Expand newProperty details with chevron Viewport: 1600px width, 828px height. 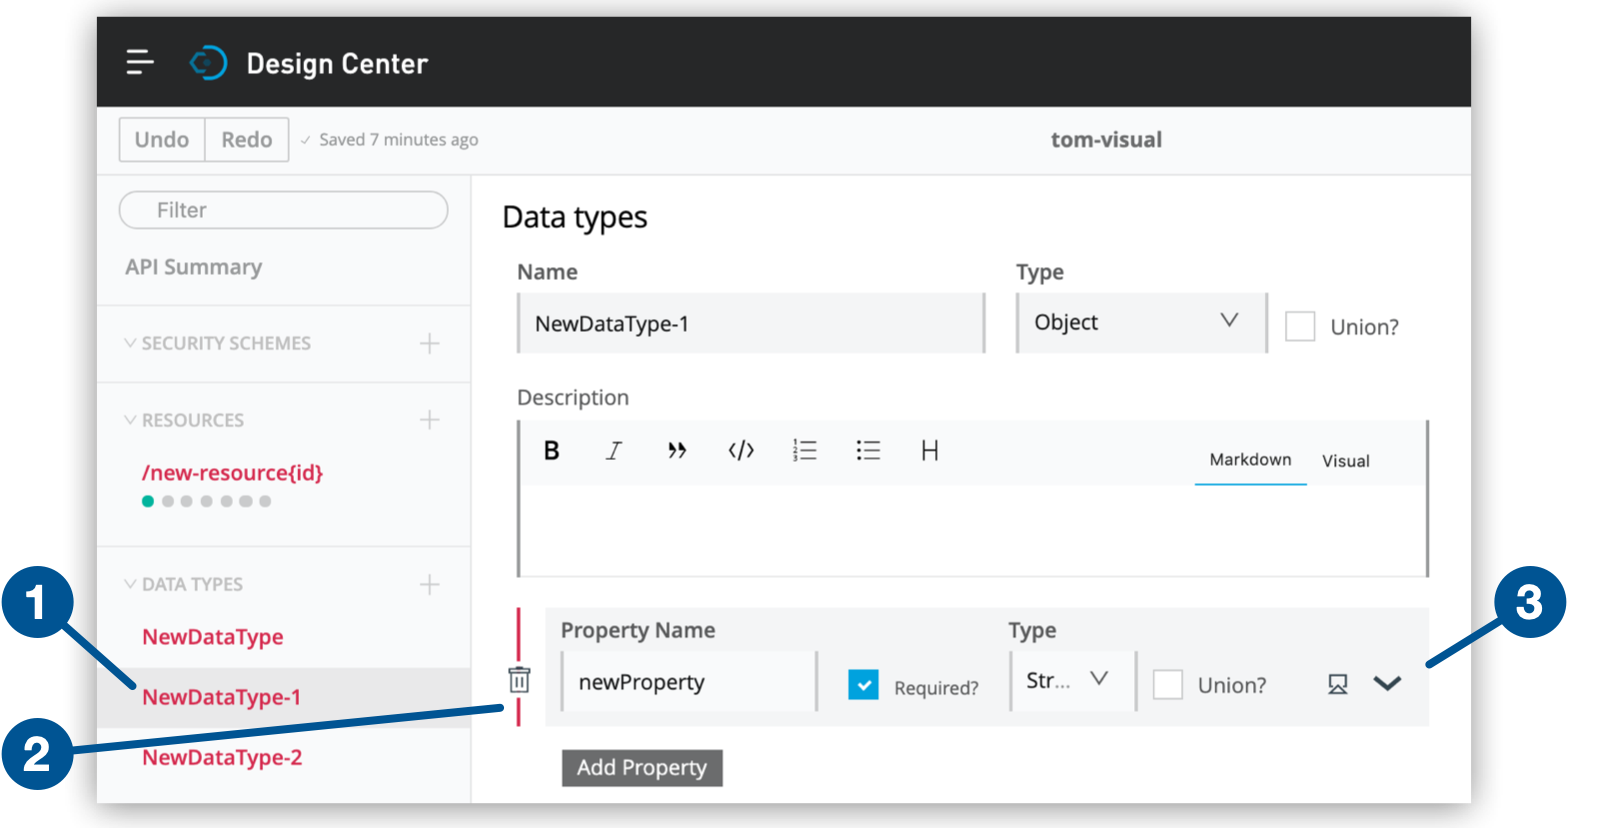point(1387,684)
